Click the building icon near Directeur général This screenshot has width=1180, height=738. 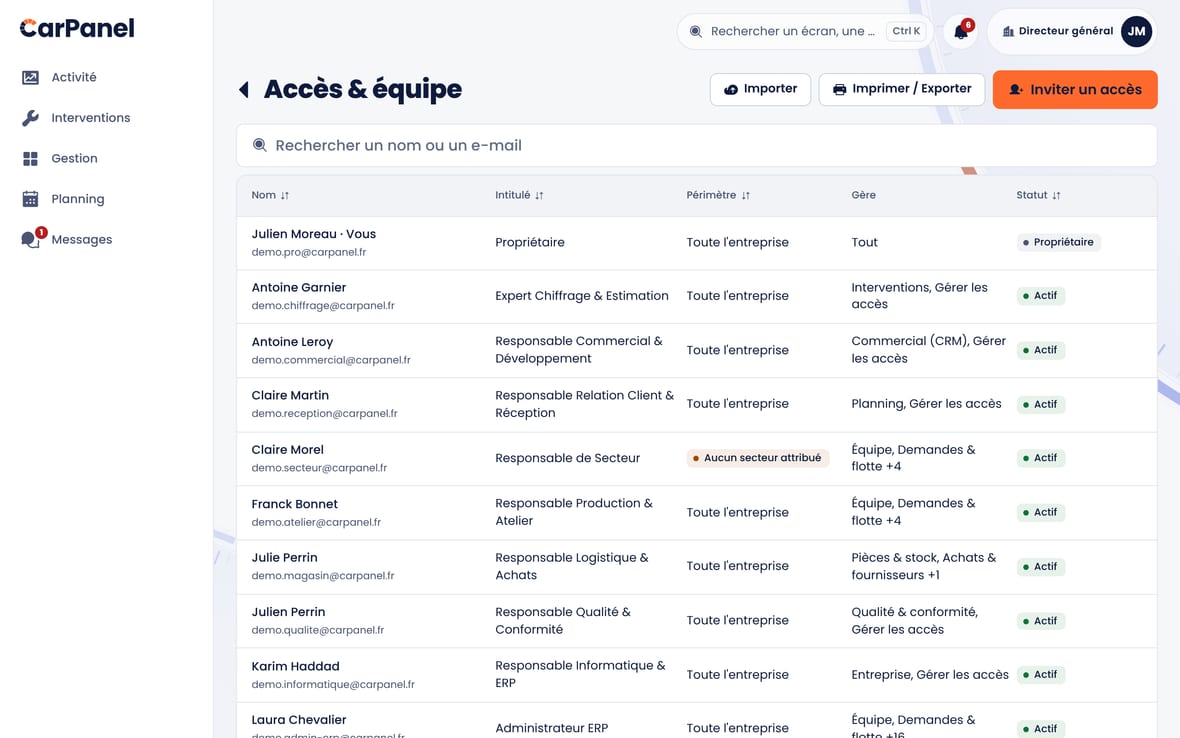click(1008, 32)
